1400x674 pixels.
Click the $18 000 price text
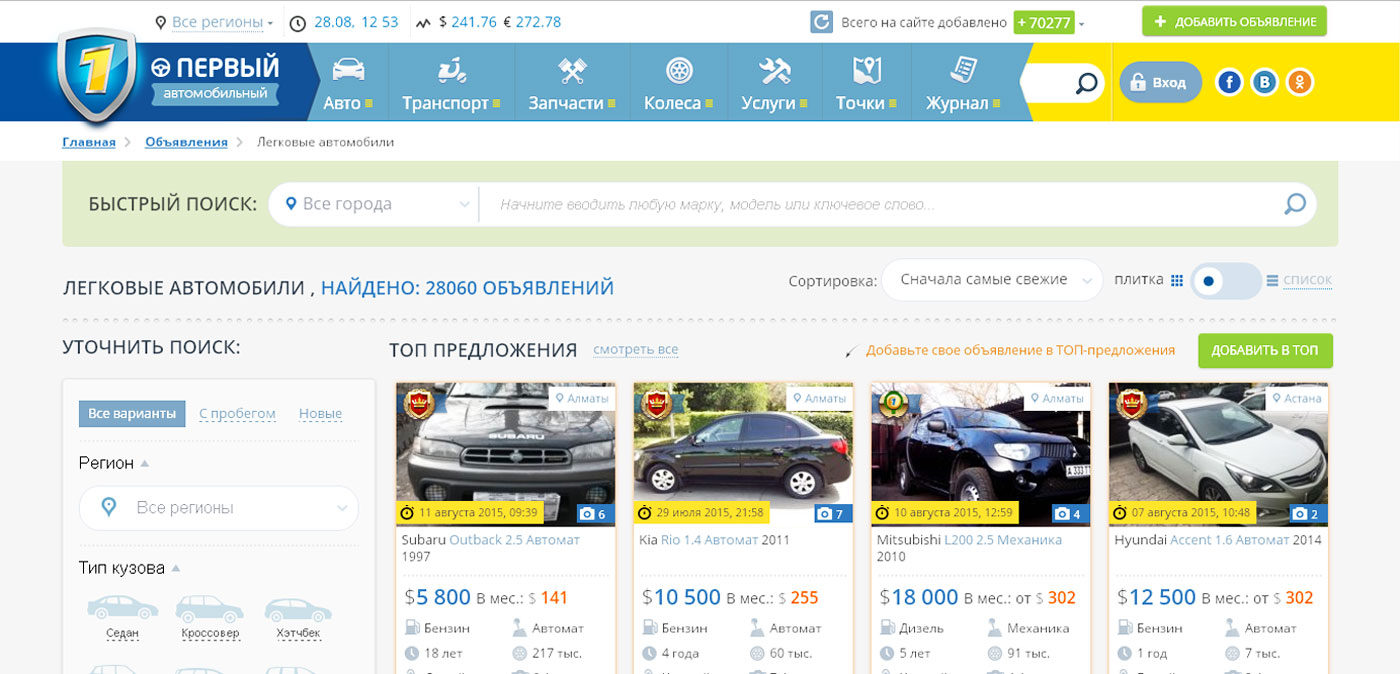(x=919, y=597)
